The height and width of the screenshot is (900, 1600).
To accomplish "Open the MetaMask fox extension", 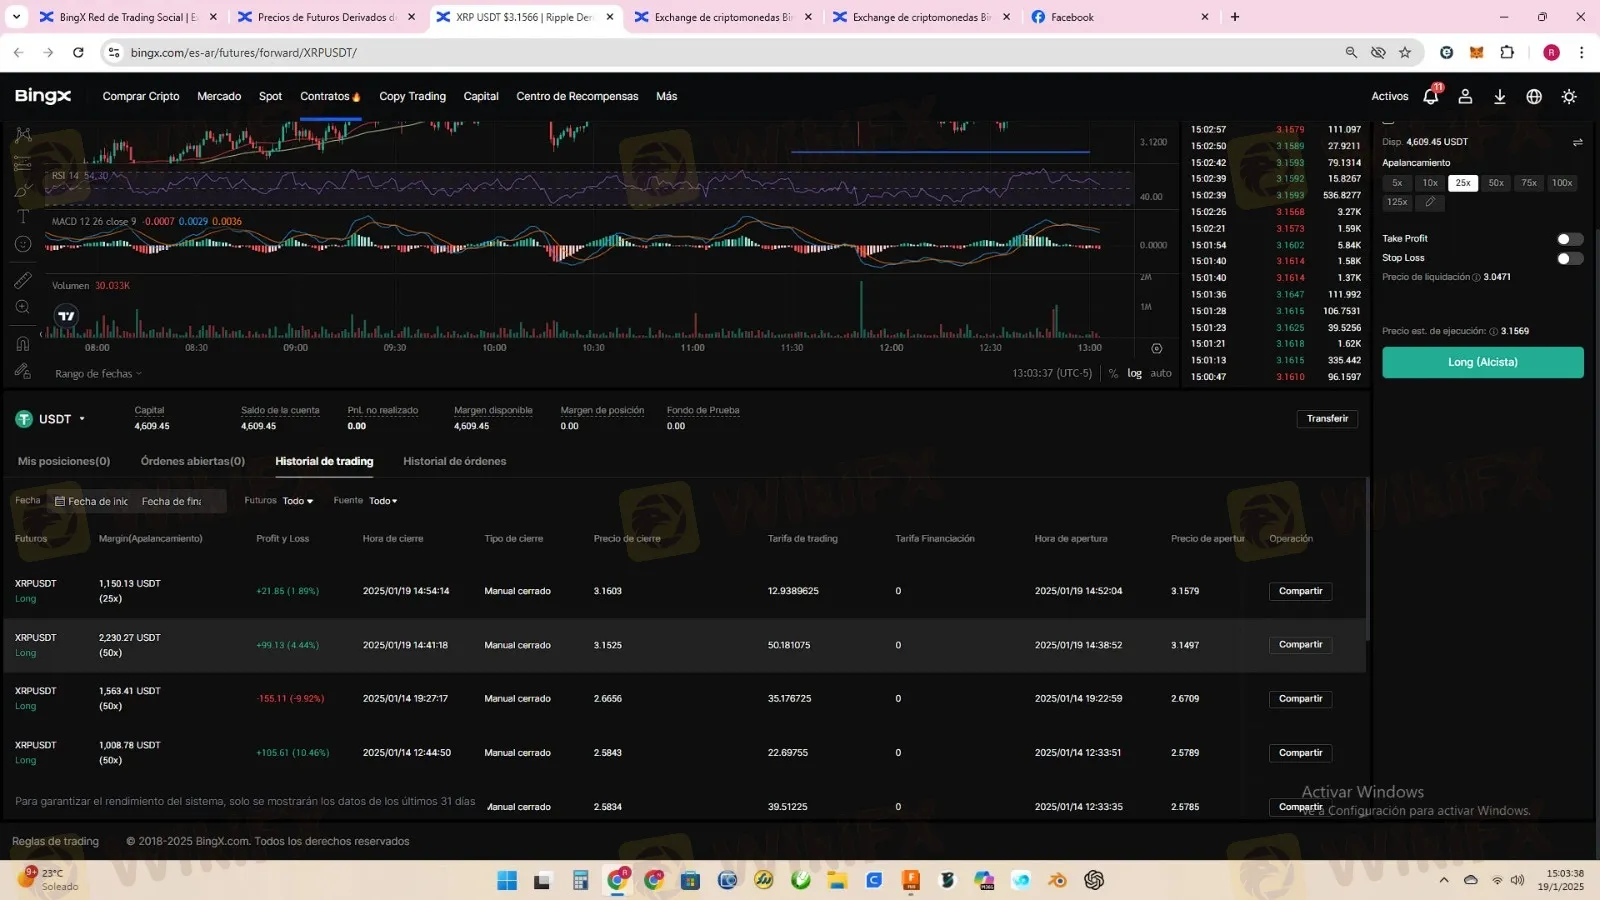I will [x=1476, y=52].
